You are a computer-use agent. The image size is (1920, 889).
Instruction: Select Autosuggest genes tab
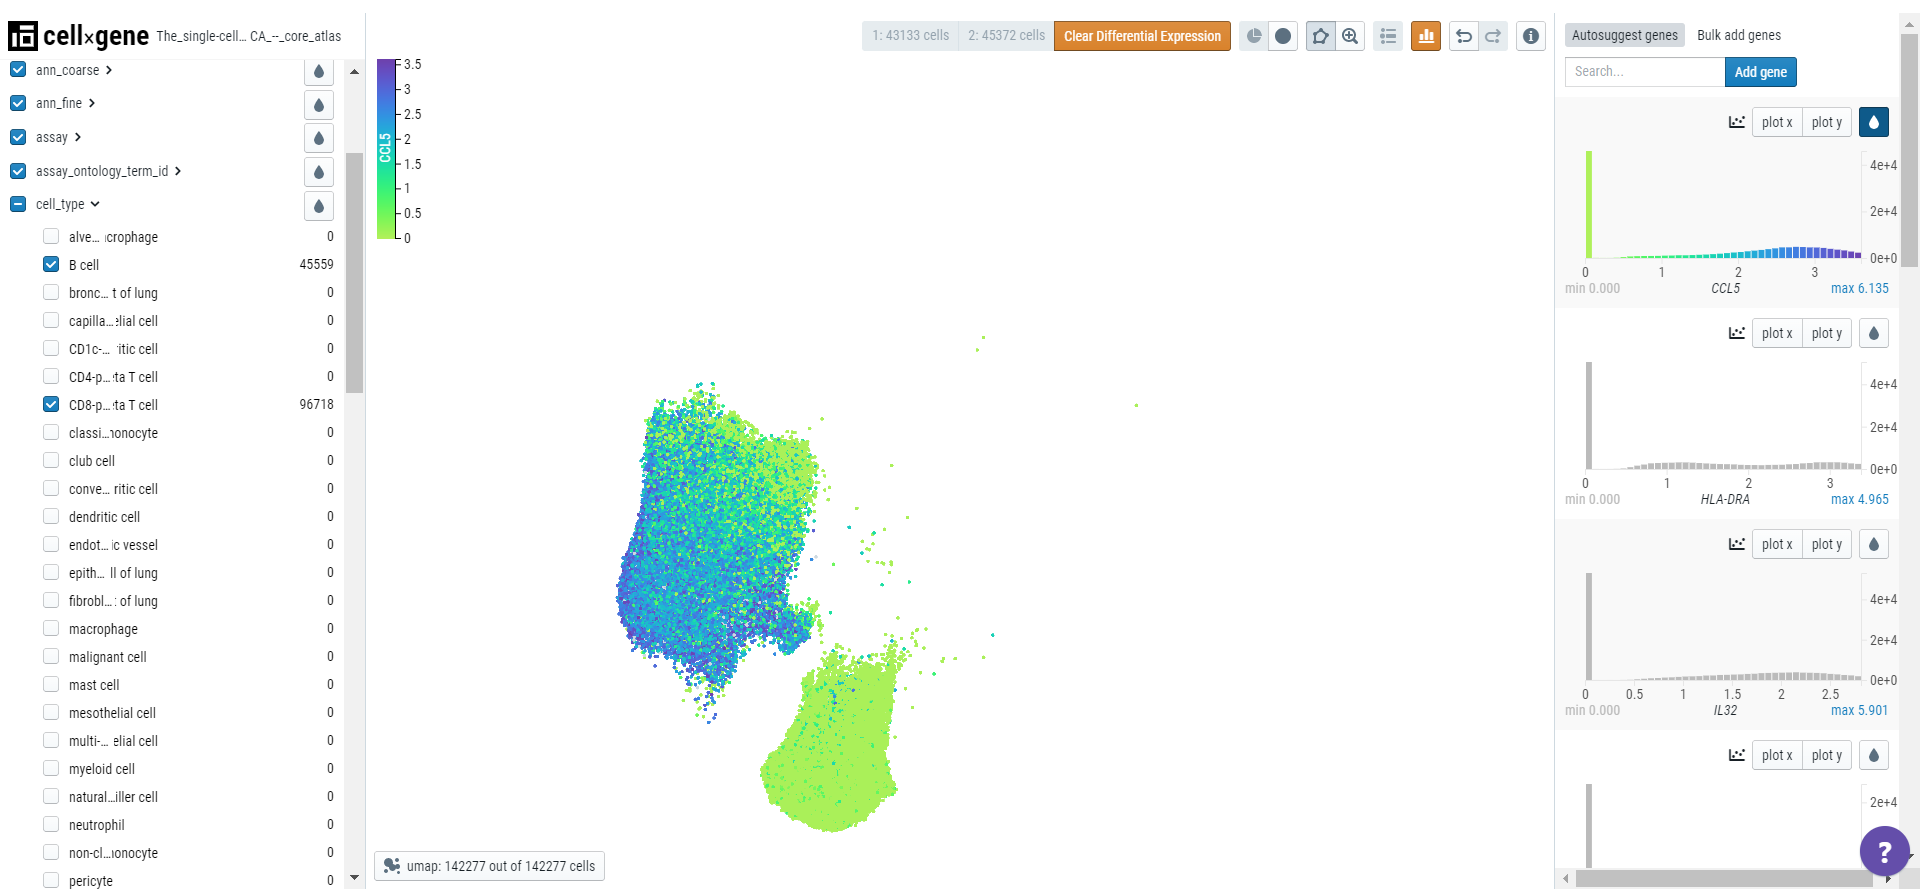1625,35
